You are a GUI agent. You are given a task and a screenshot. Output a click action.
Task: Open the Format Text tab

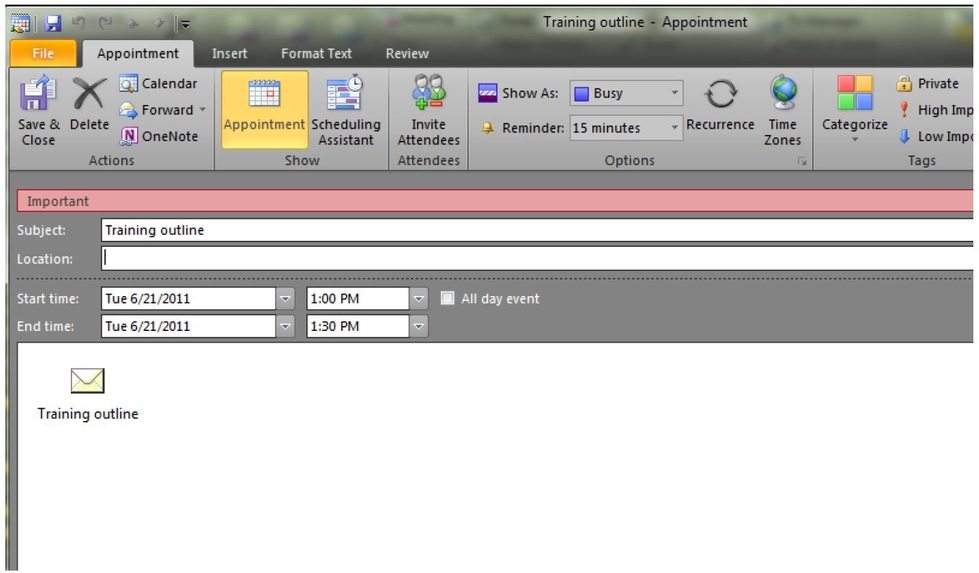tap(316, 54)
